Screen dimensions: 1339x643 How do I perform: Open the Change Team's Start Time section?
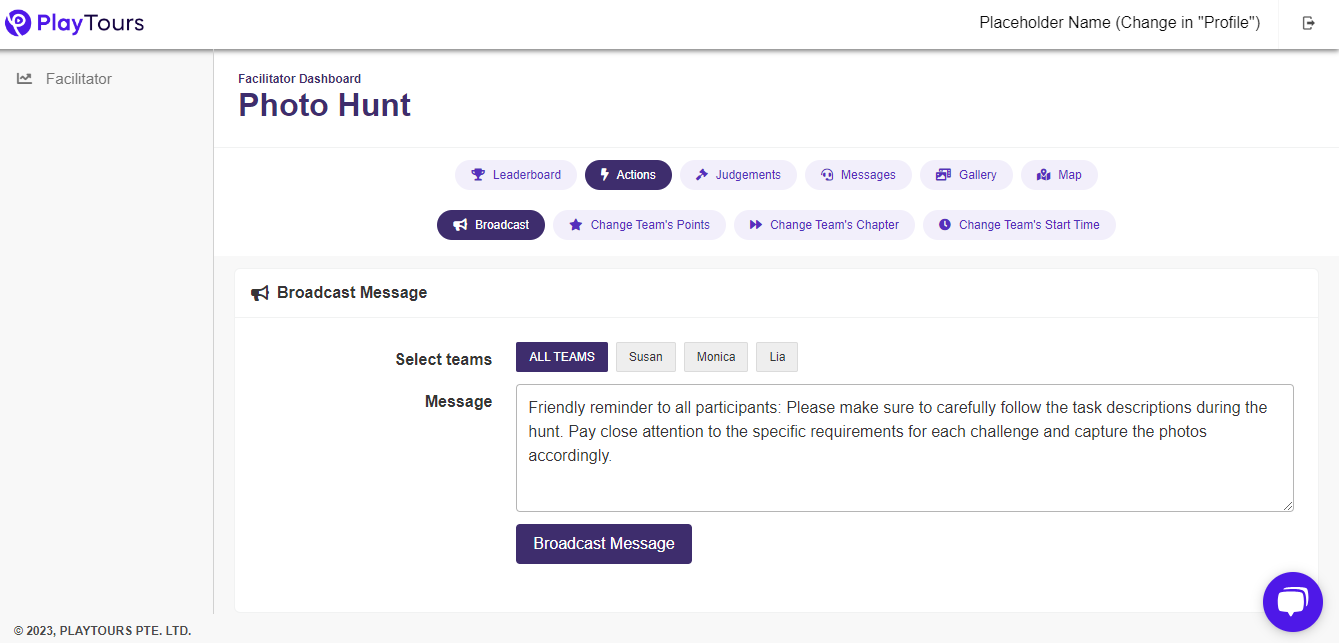(x=1018, y=224)
